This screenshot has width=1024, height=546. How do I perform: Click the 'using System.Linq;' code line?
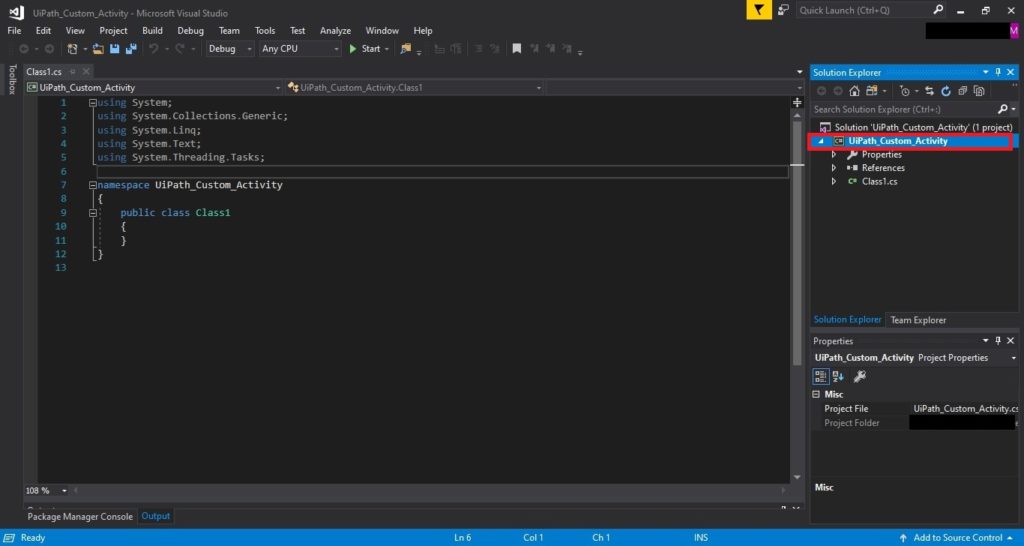[149, 130]
